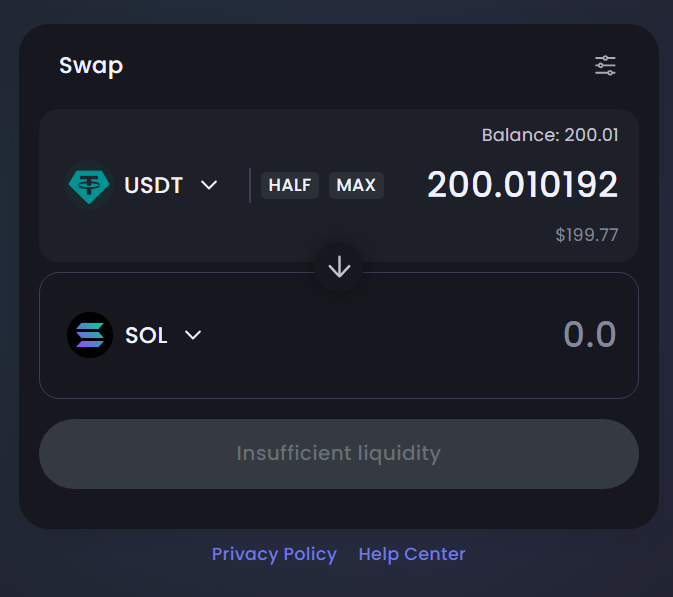673x597 pixels.
Task: Open token selector via SOL label
Action: (146, 335)
